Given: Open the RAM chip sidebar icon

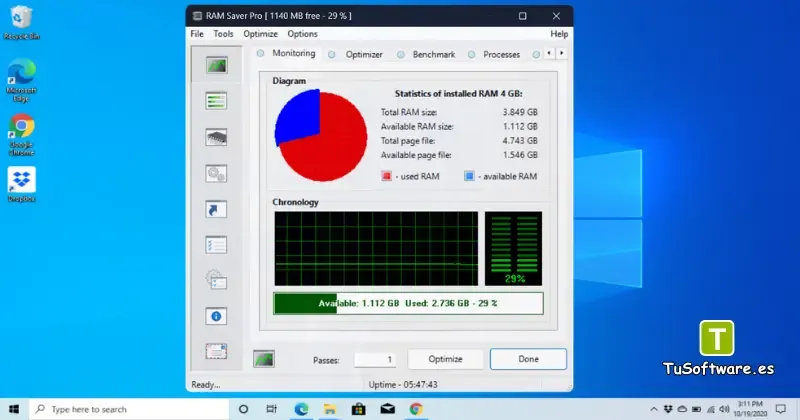Looking at the screenshot, I should [x=216, y=137].
